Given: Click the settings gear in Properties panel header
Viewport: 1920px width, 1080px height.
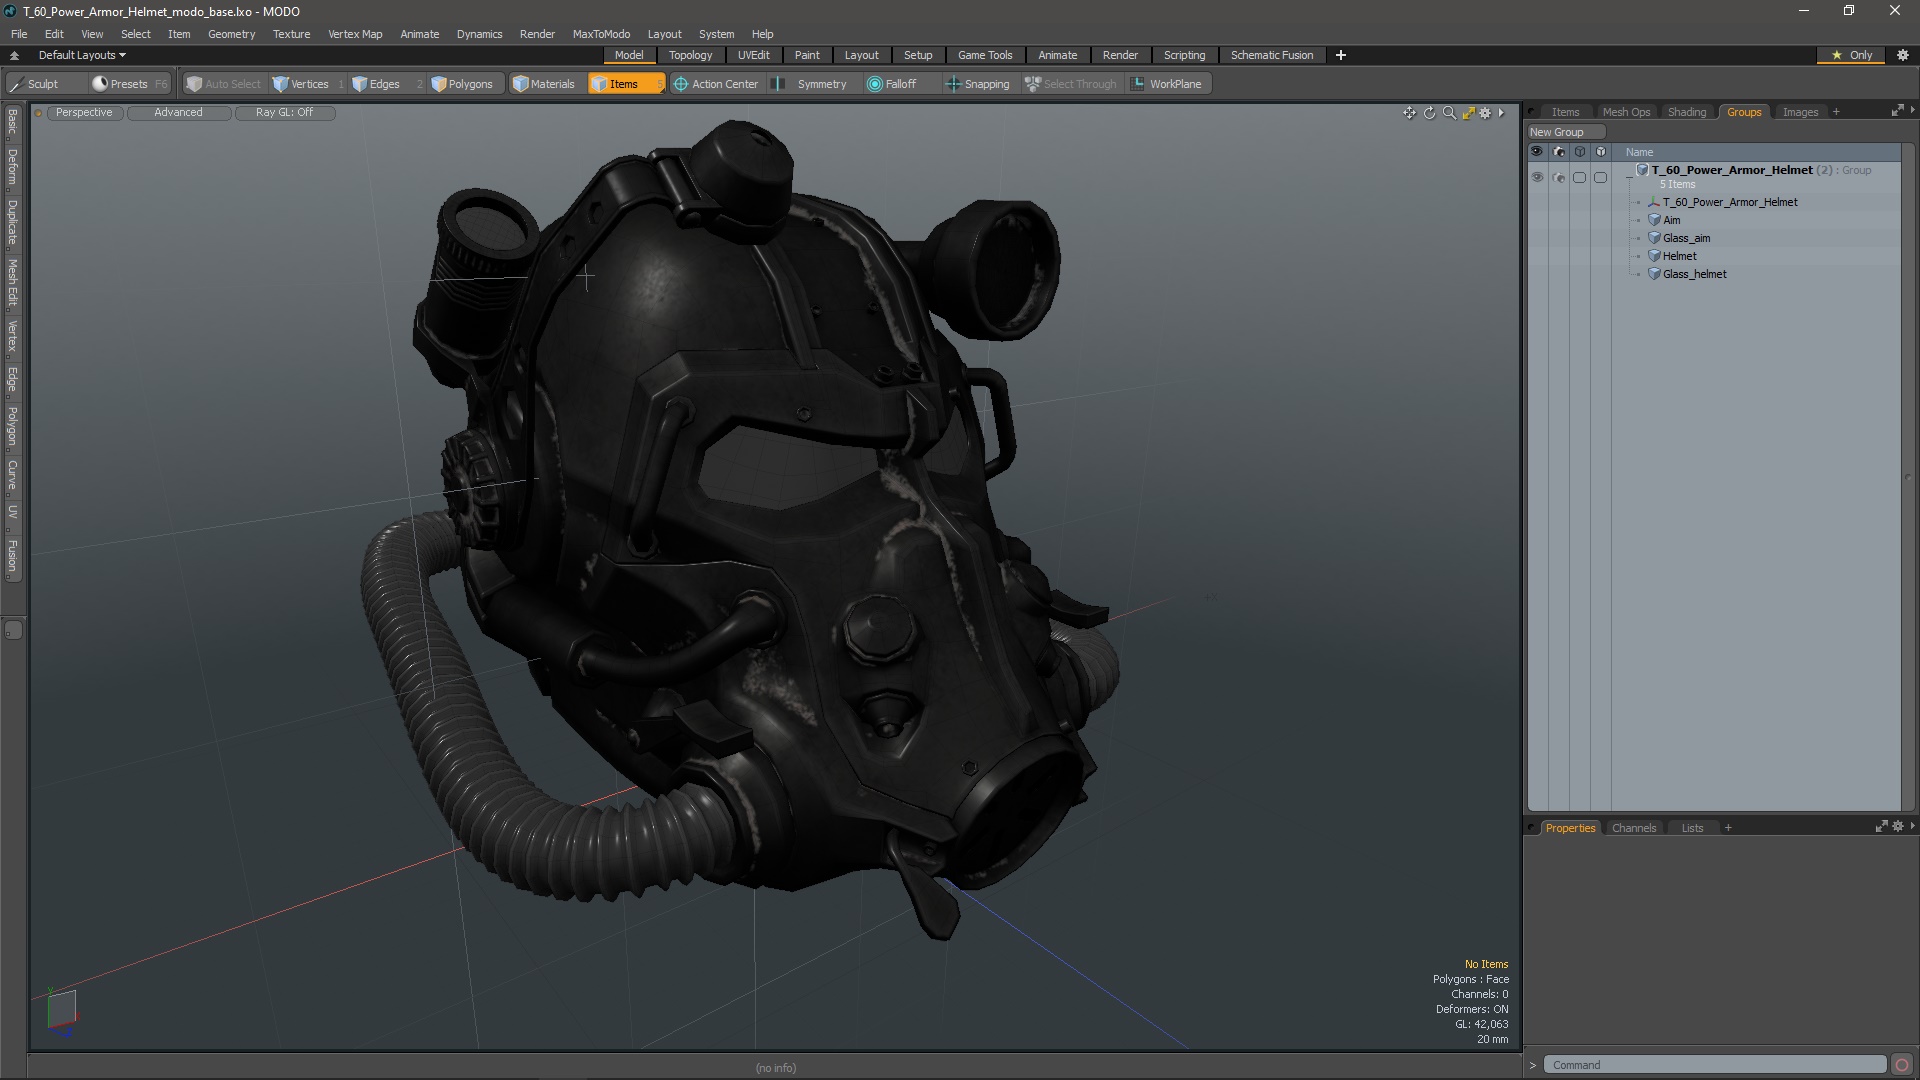Looking at the screenshot, I should coord(1898,827).
